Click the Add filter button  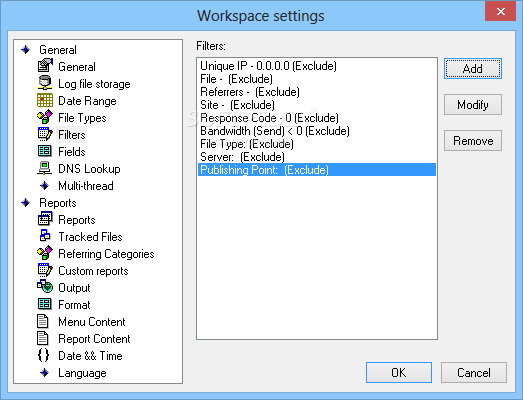pos(473,69)
